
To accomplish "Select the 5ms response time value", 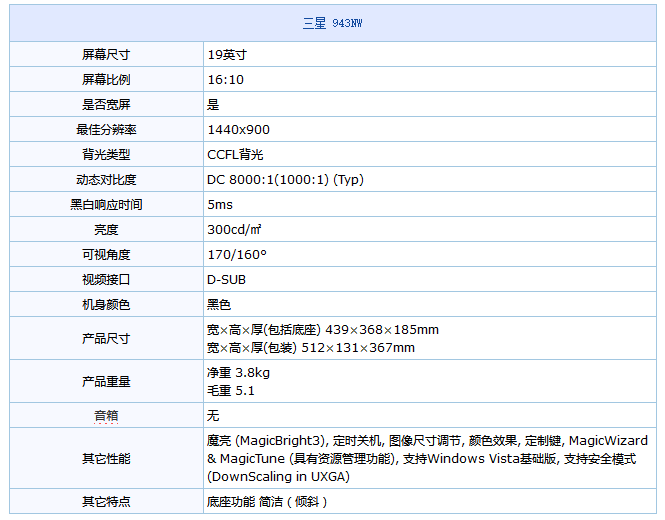I will tap(220, 204).
